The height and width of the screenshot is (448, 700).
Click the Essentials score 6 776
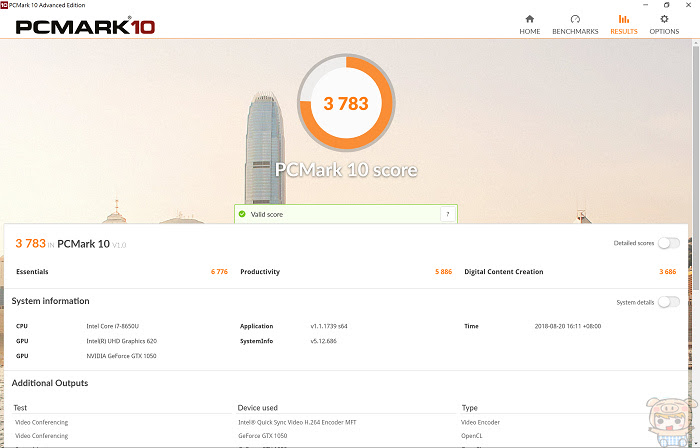click(219, 272)
